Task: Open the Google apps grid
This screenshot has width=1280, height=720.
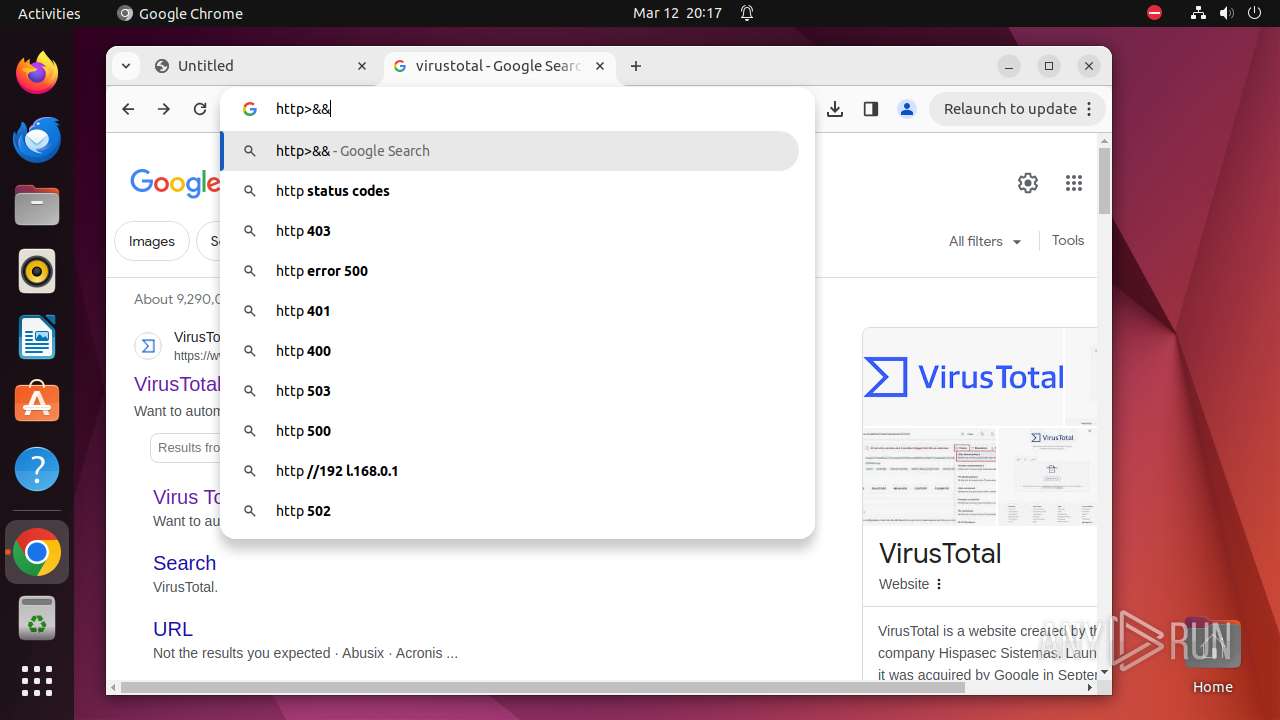Action: tap(1074, 183)
